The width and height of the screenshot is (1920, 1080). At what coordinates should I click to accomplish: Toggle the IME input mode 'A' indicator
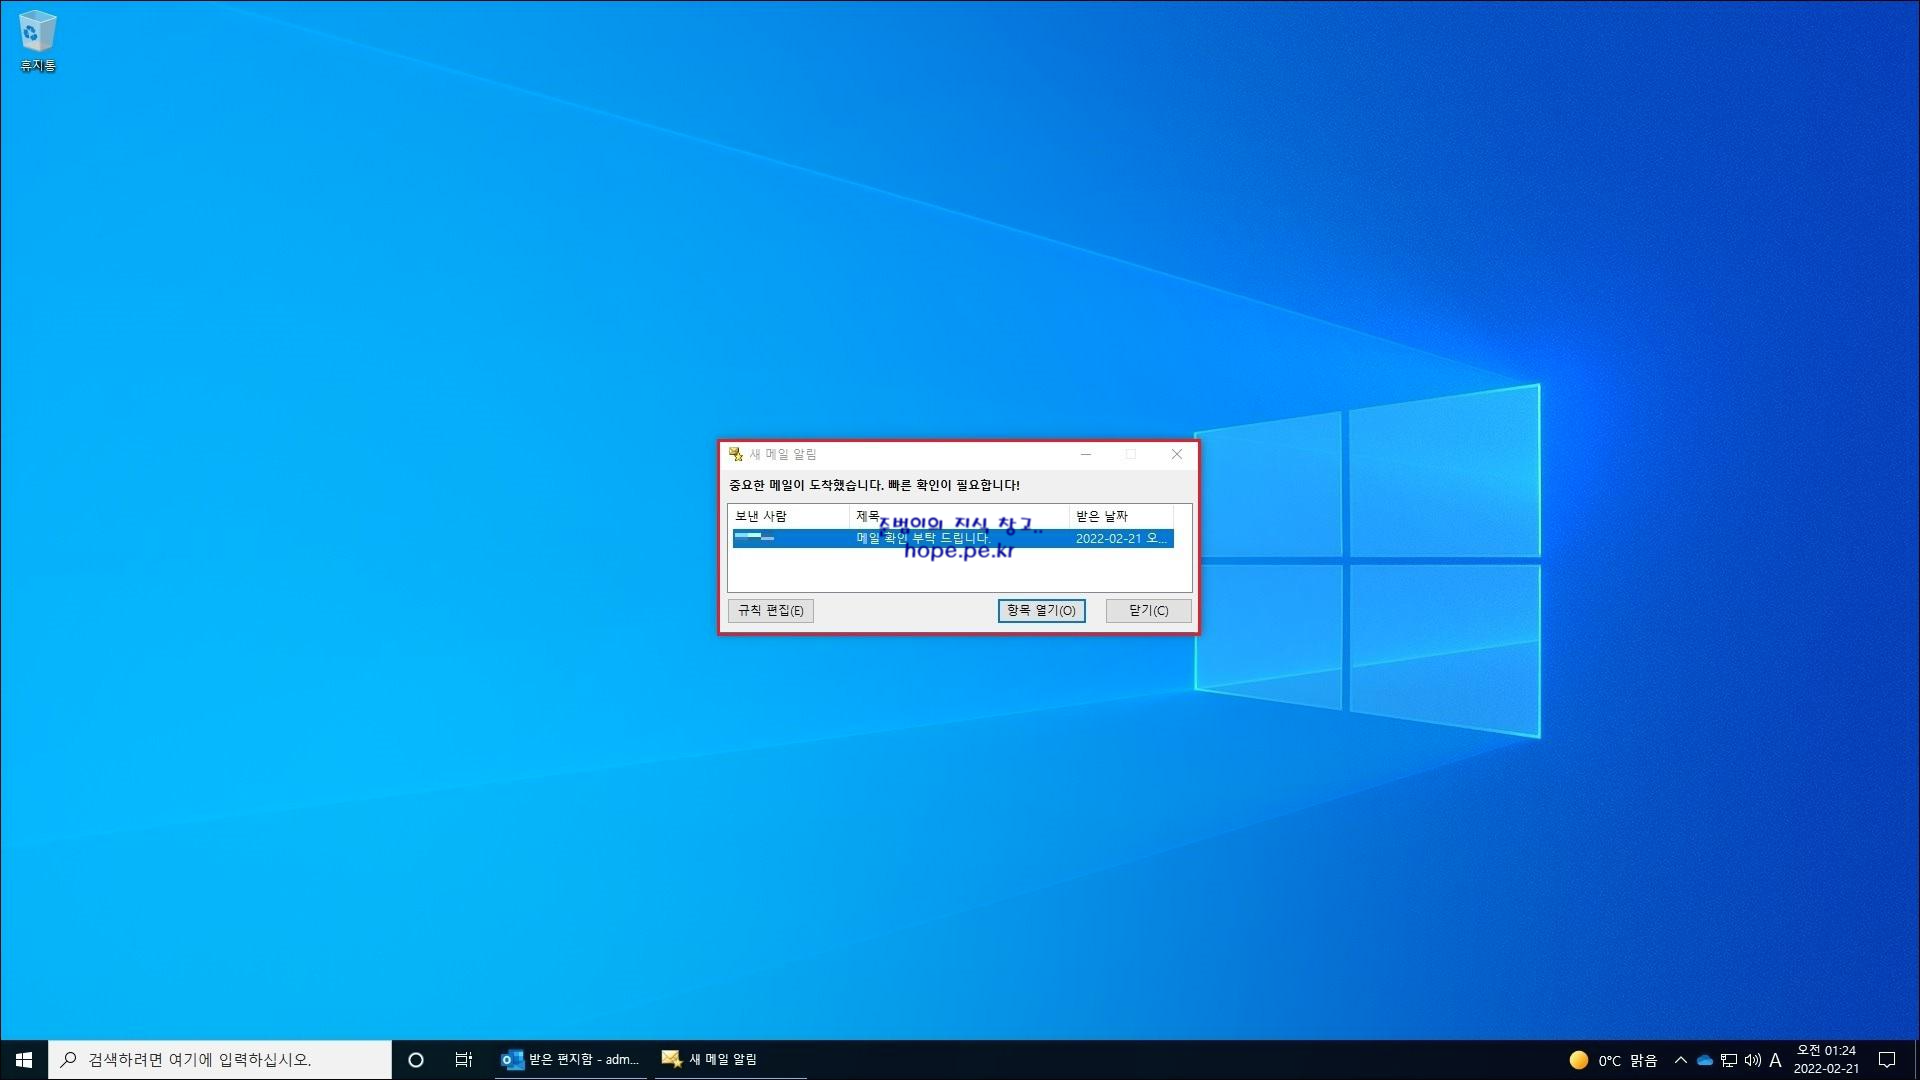pyautogui.click(x=1775, y=1060)
